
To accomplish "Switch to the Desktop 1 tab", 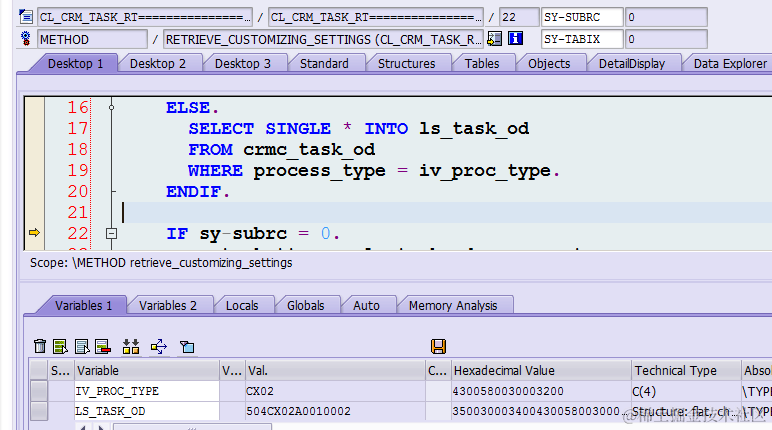I will coord(75,64).
